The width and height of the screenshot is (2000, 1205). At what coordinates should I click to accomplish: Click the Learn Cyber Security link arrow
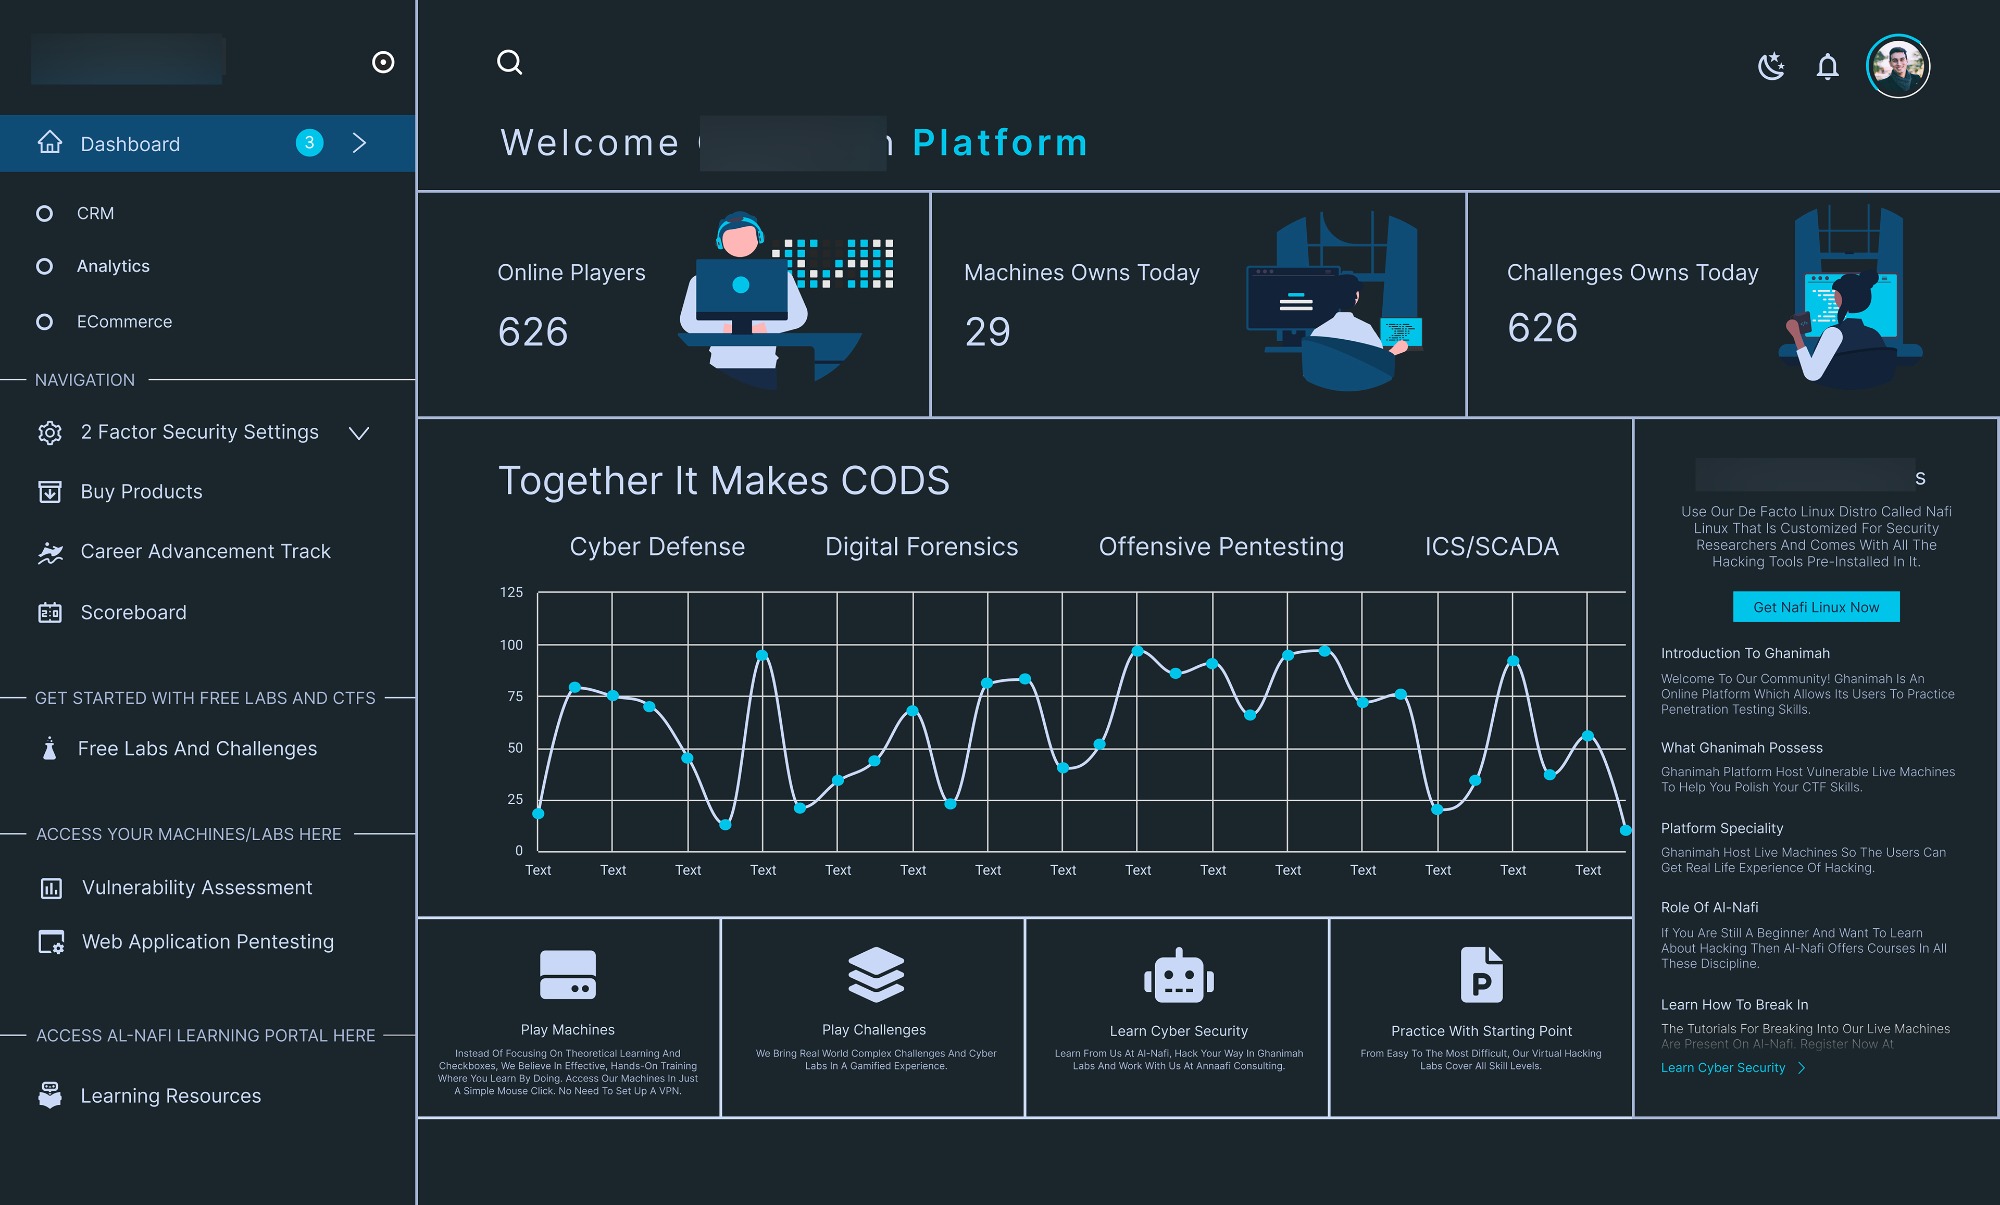coord(1802,1068)
